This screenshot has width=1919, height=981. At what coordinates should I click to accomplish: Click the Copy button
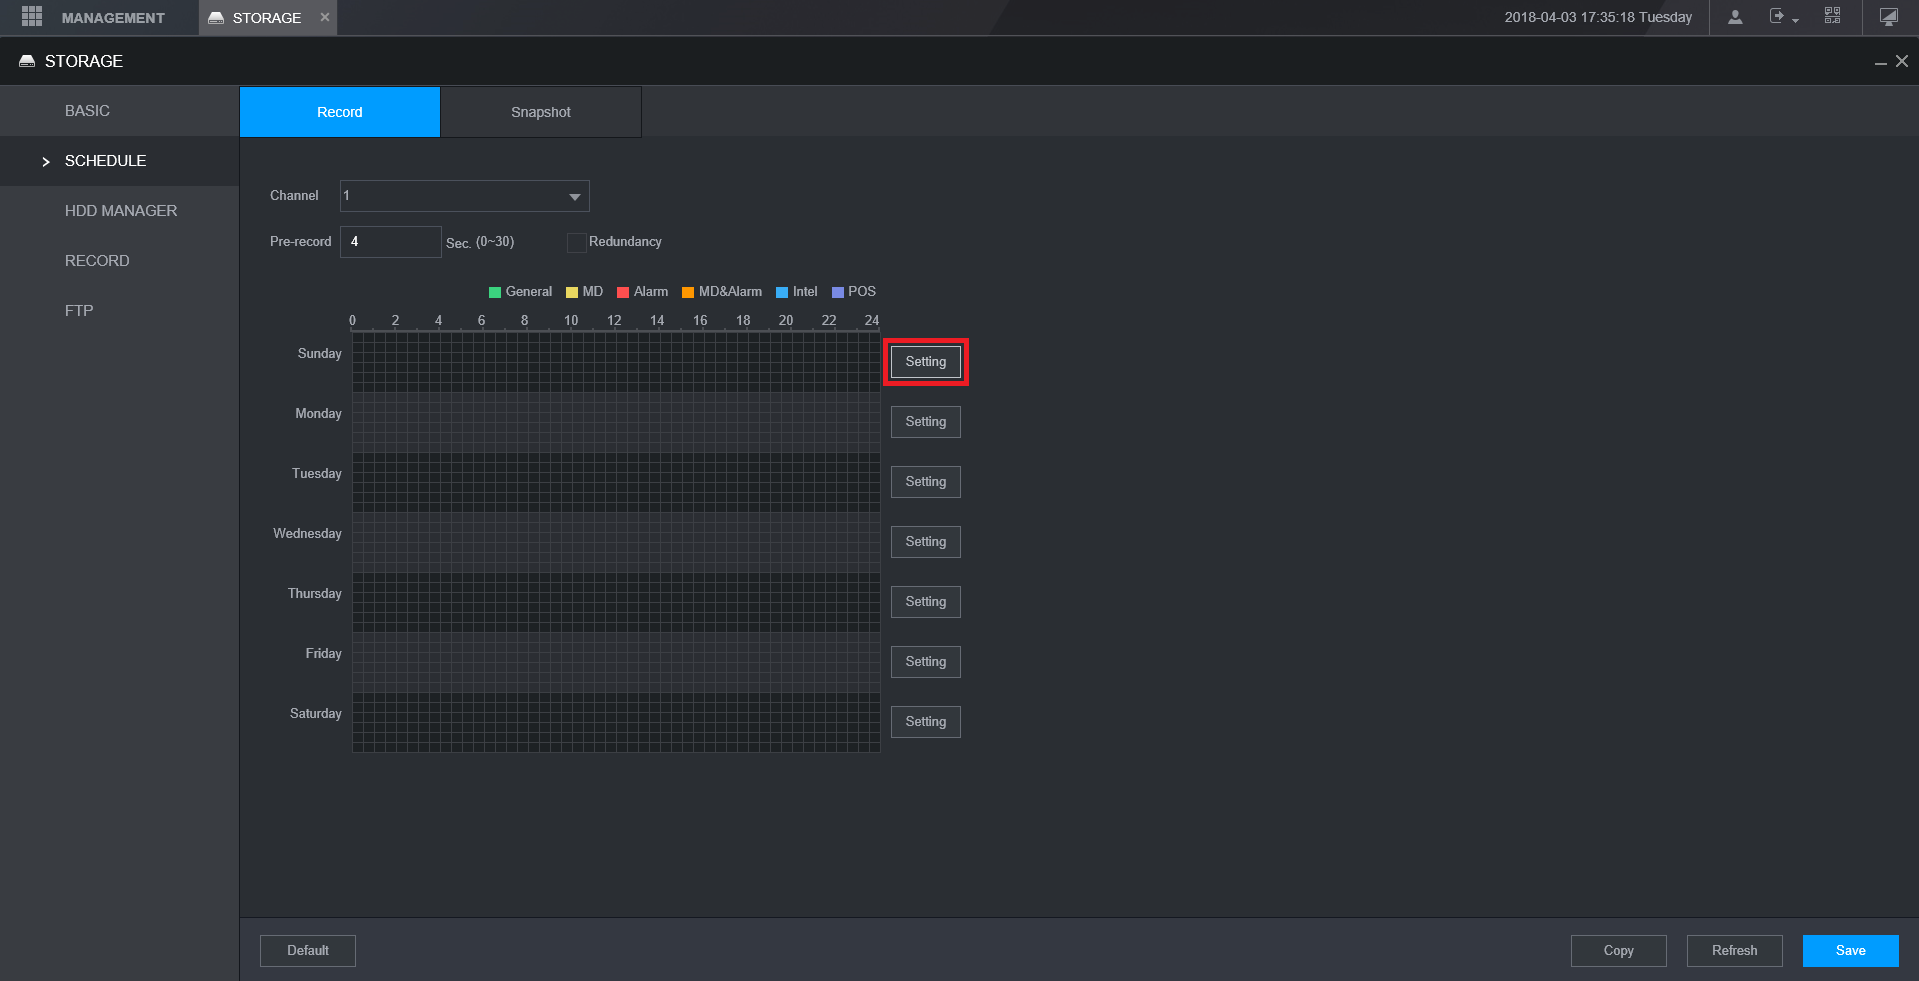click(x=1619, y=951)
